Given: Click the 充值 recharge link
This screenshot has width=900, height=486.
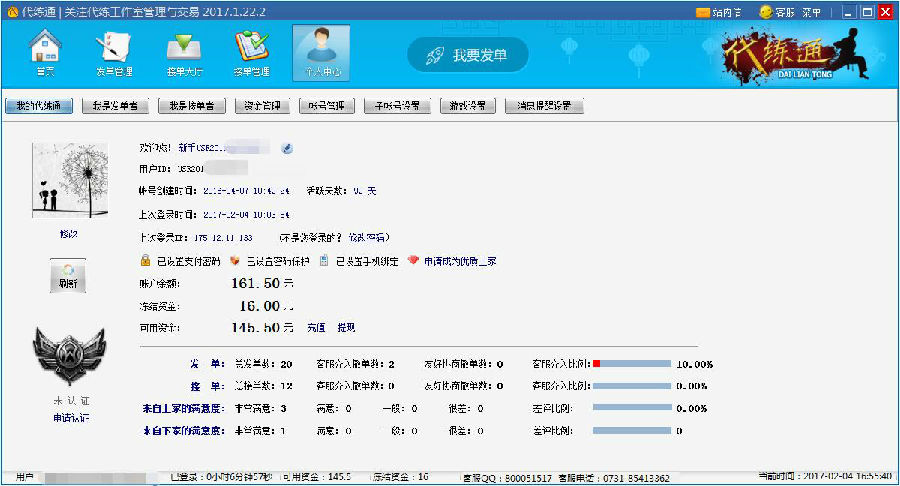Looking at the screenshot, I should click(x=315, y=327).
